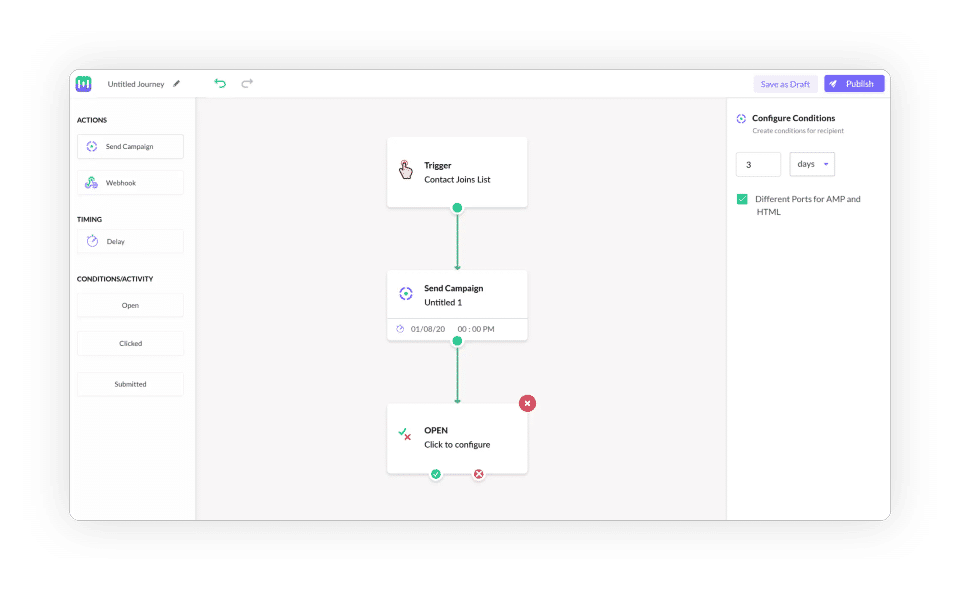Open the days unit dropdown
The height and width of the screenshot is (590, 960).
[x=812, y=164]
